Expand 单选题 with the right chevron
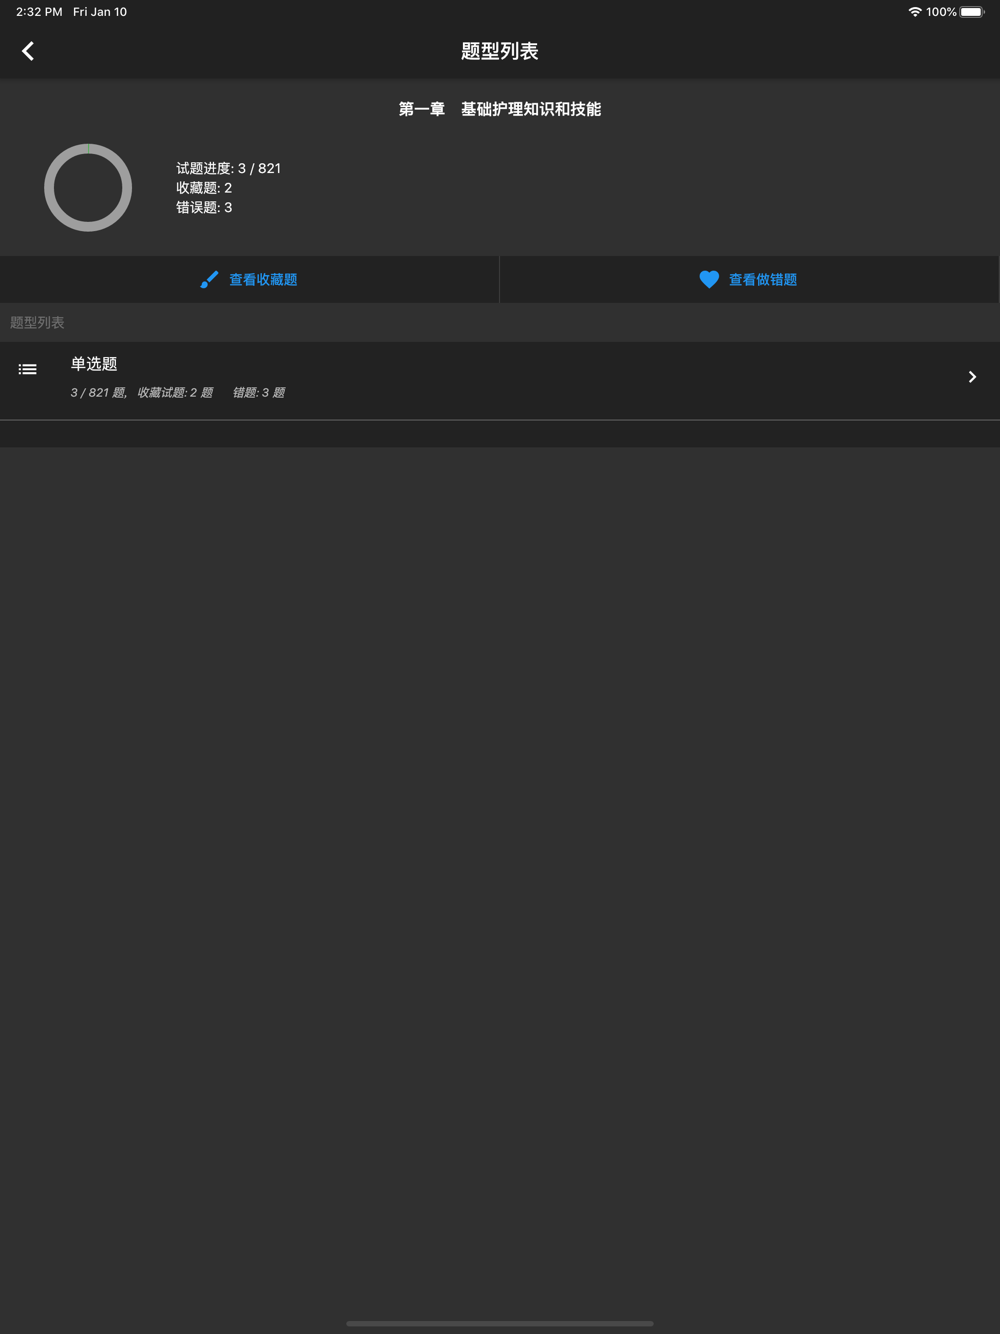 tap(972, 377)
